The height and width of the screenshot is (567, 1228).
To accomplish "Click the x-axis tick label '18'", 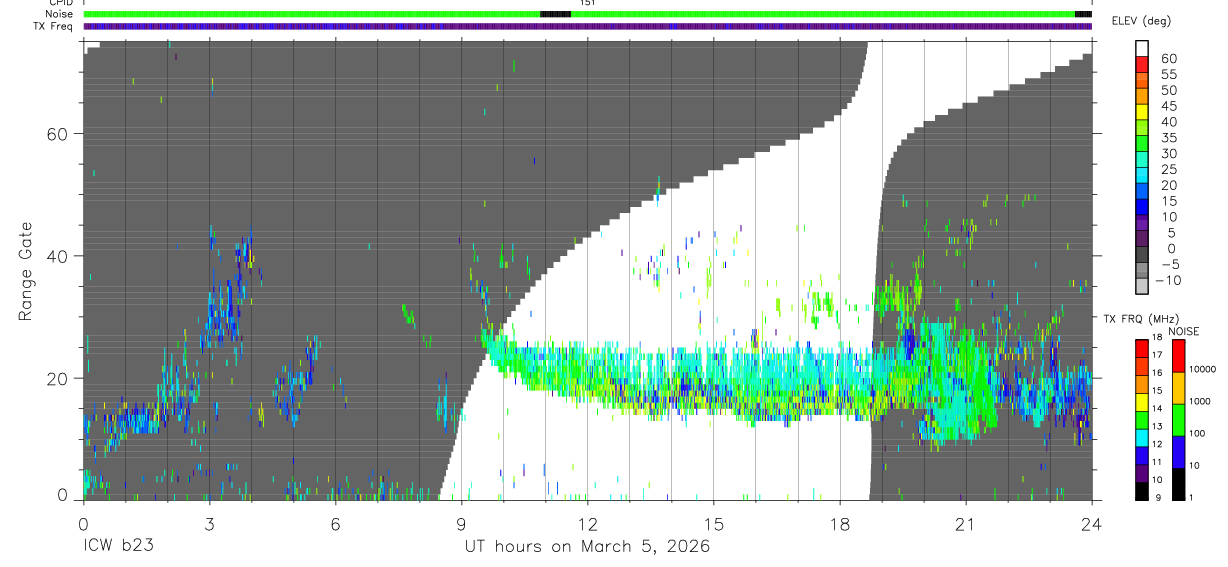I will click(839, 523).
